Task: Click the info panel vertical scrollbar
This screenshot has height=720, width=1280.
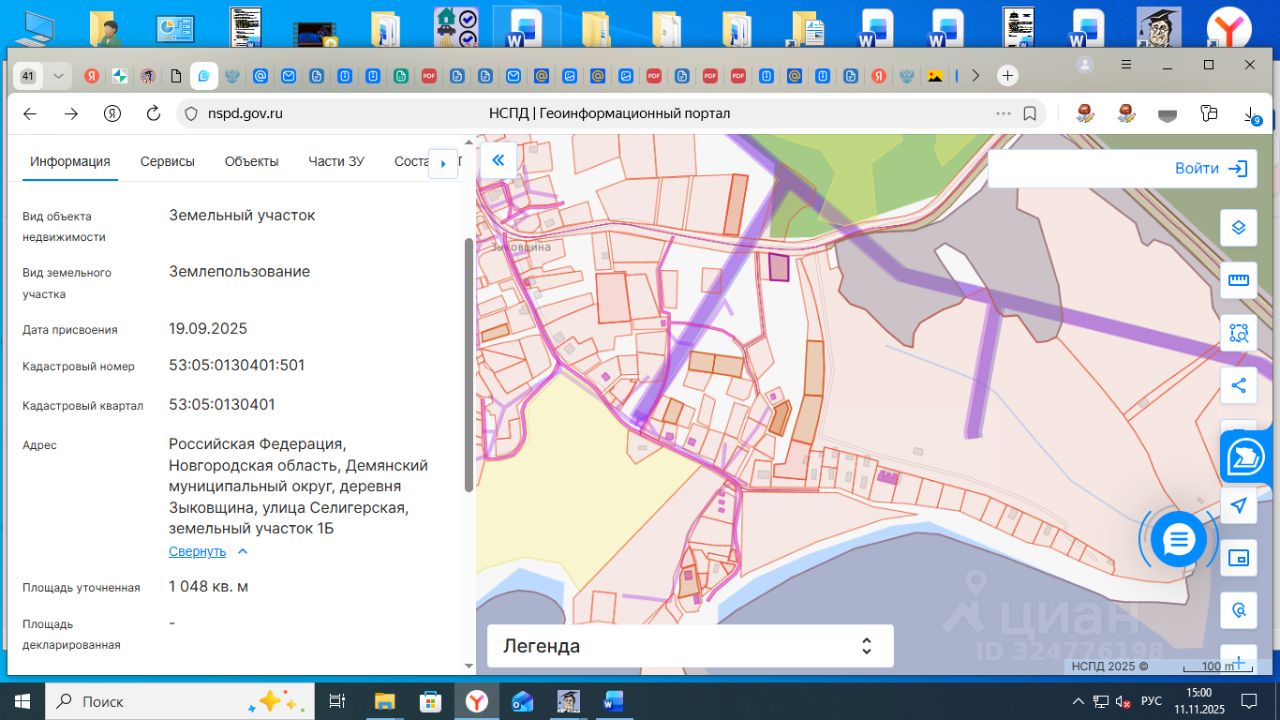Action: pyautogui.click(x=469, y=365)
